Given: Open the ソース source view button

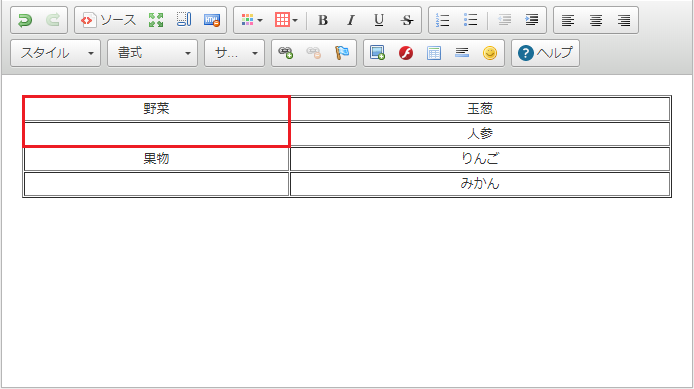Looking at the screenshot, I should (x=109, y=20).
